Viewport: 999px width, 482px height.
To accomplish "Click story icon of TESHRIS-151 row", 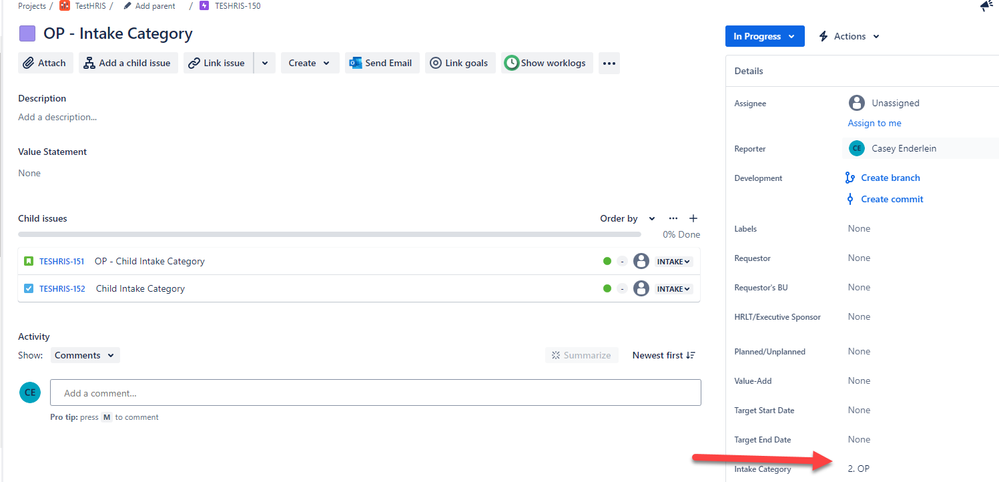I will 28,261.
